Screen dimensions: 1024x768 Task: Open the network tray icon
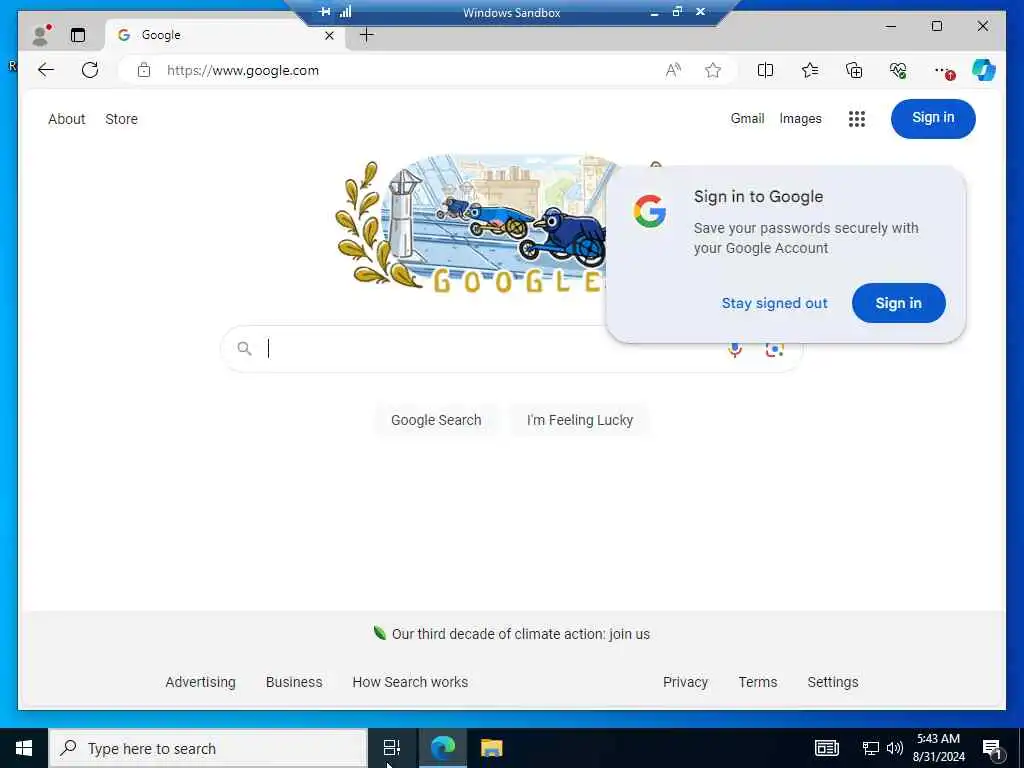(x=871, y=748)
